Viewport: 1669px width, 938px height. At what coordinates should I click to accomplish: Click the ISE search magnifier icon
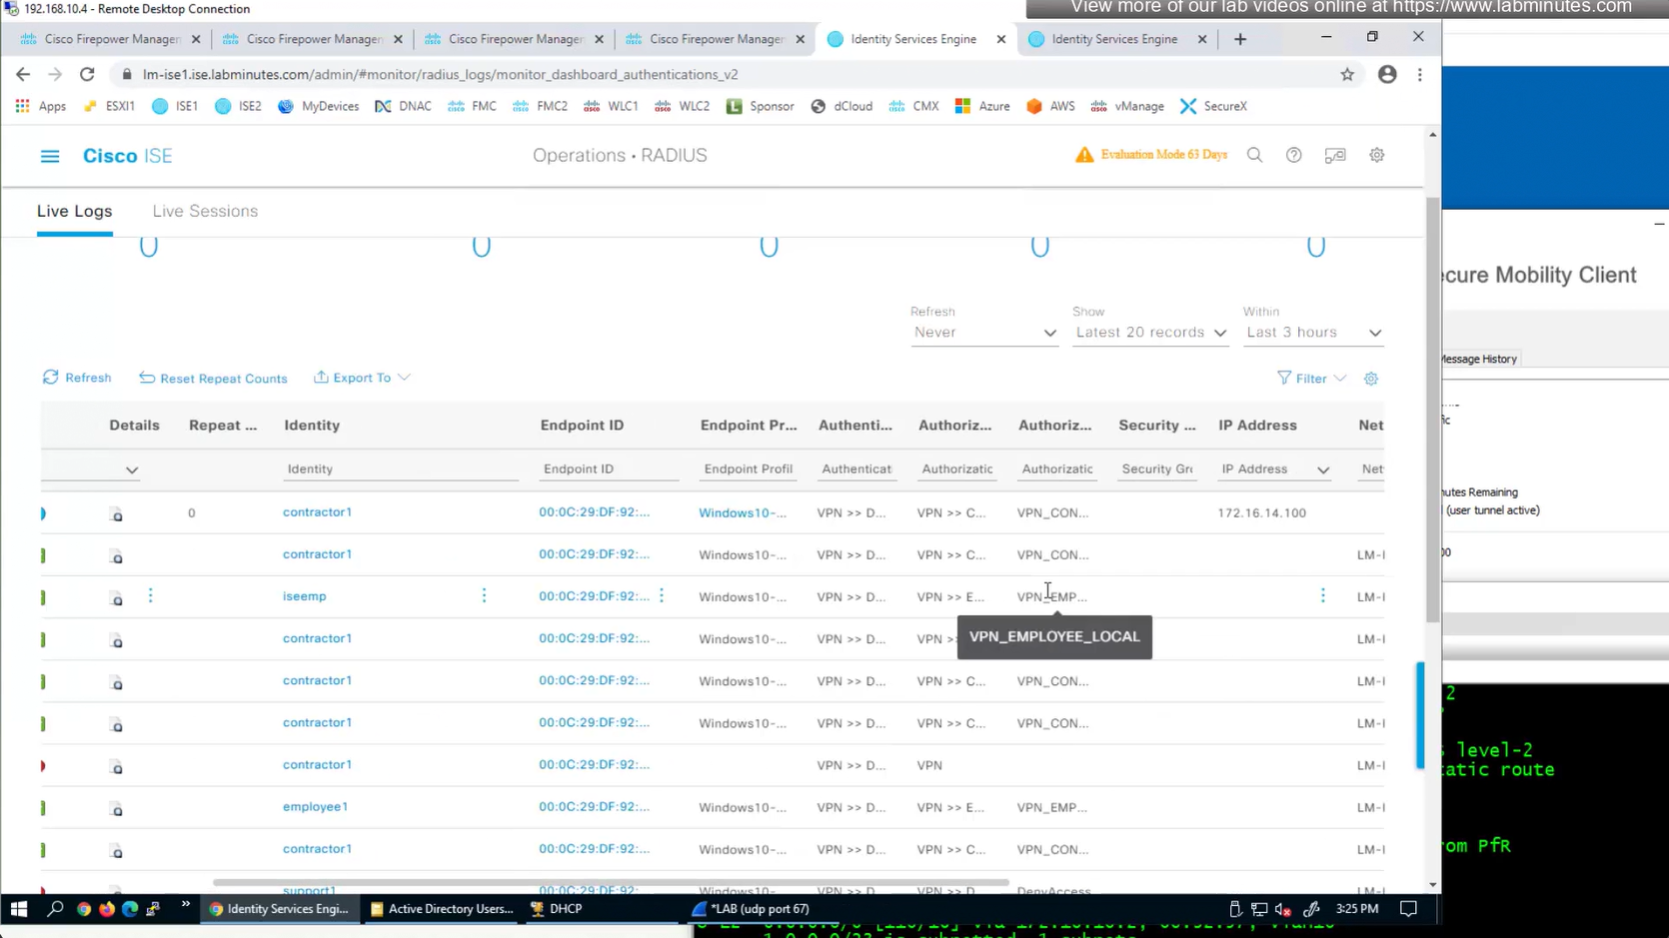(x=1254, y=156)
